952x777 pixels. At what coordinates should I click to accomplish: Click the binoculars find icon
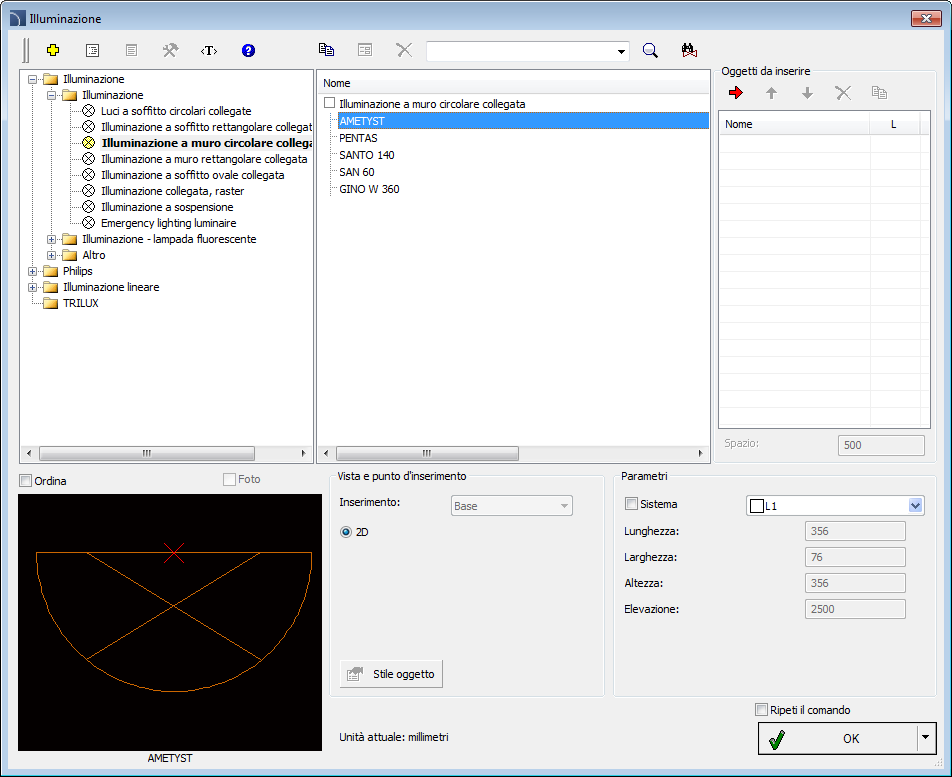[x=689, y=50]
